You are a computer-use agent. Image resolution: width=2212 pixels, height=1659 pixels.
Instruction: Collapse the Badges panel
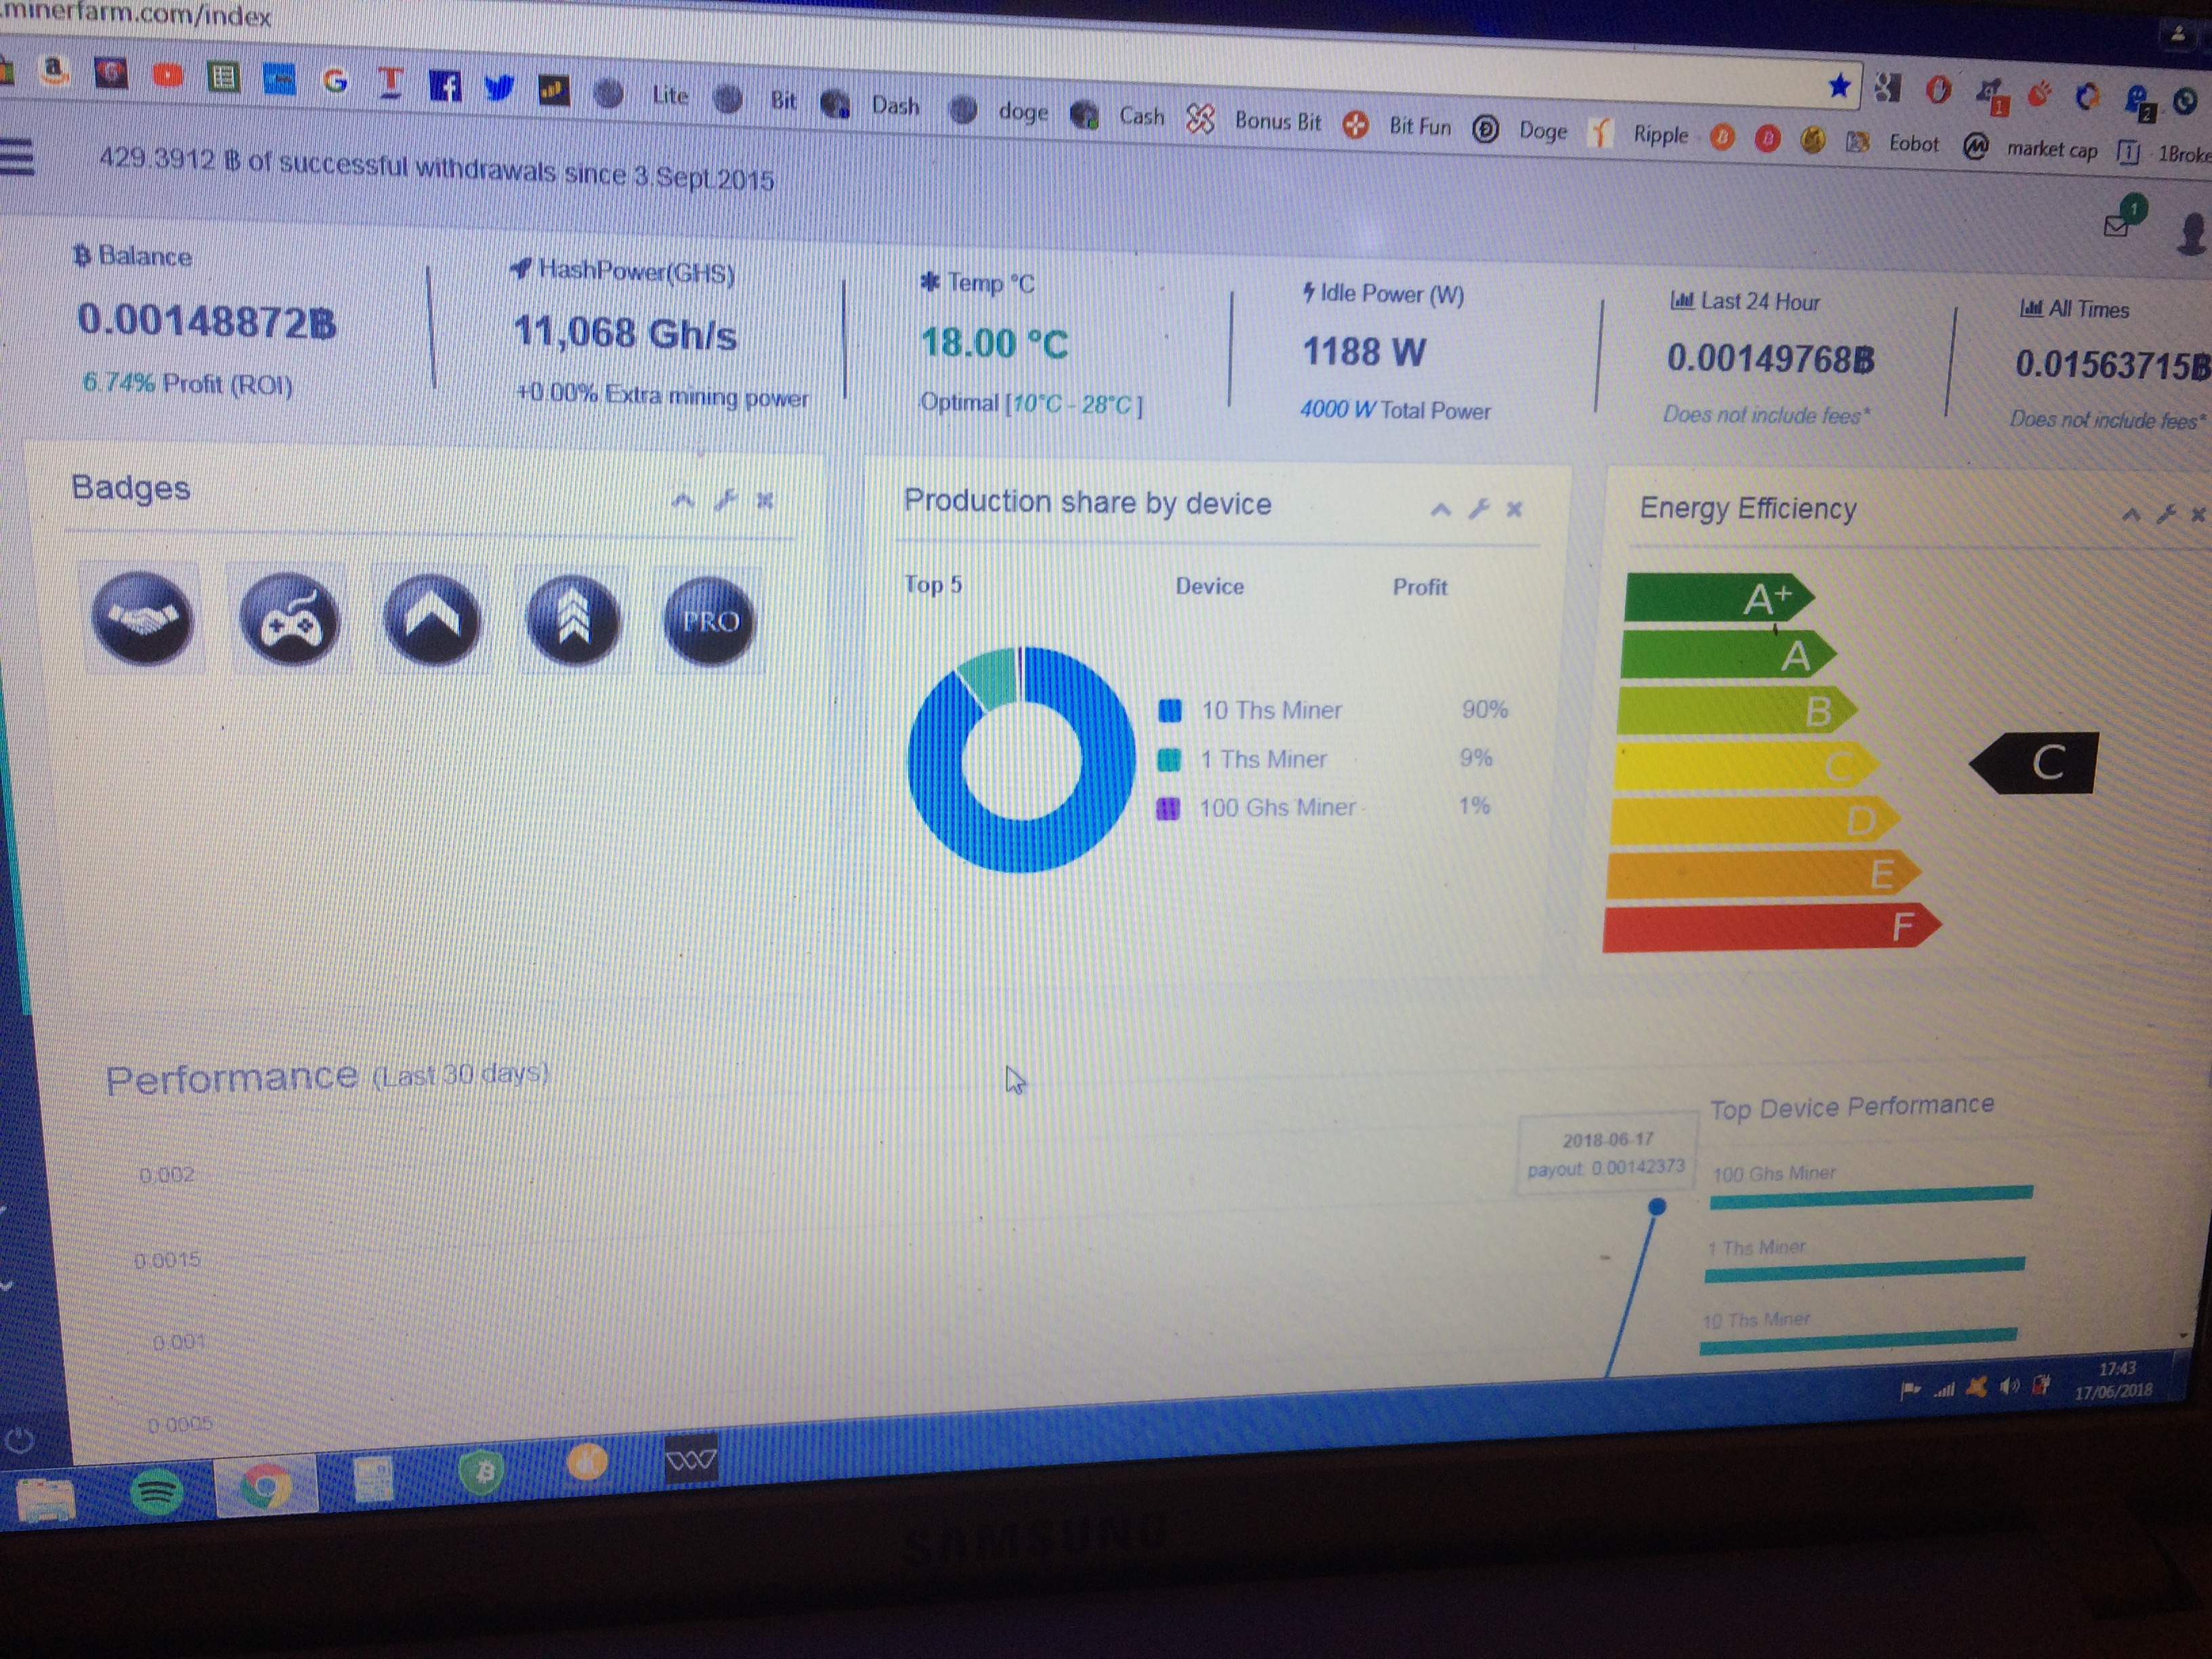pos(683,499)
